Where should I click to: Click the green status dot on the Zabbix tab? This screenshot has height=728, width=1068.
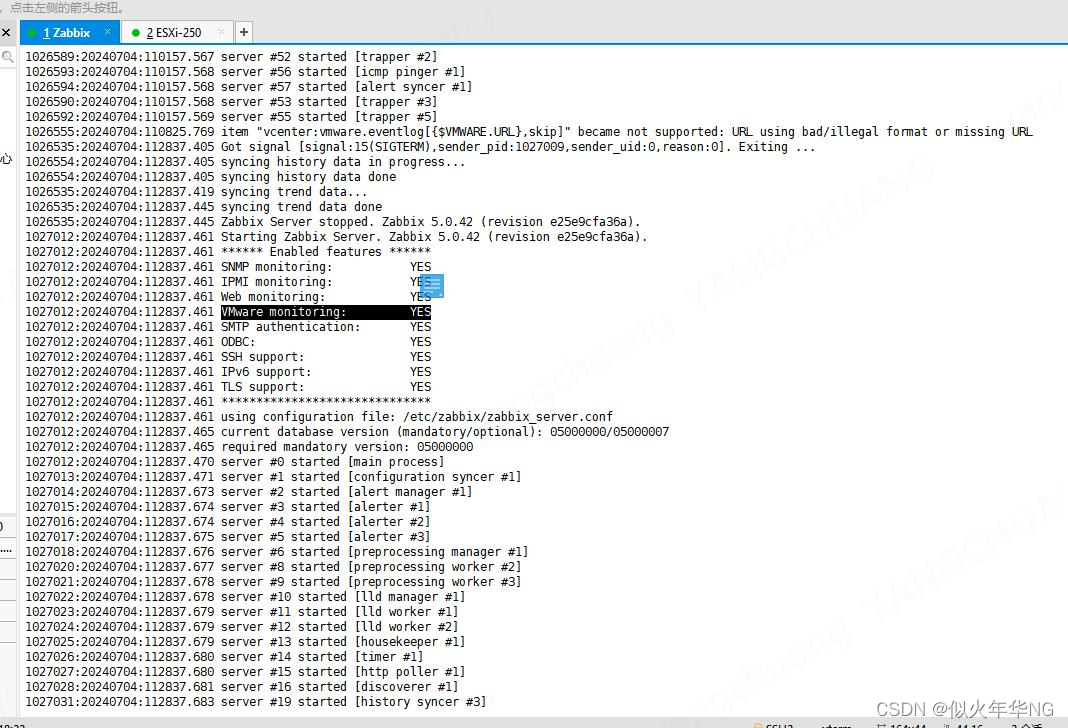click(x=32, y=33)
